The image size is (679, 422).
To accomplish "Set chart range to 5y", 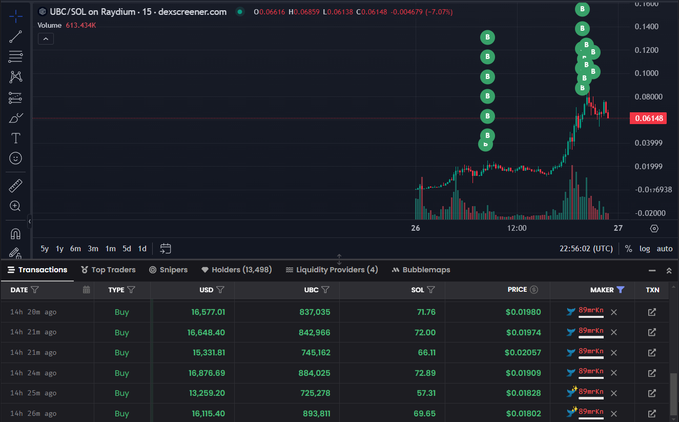I will pos(45,248).
